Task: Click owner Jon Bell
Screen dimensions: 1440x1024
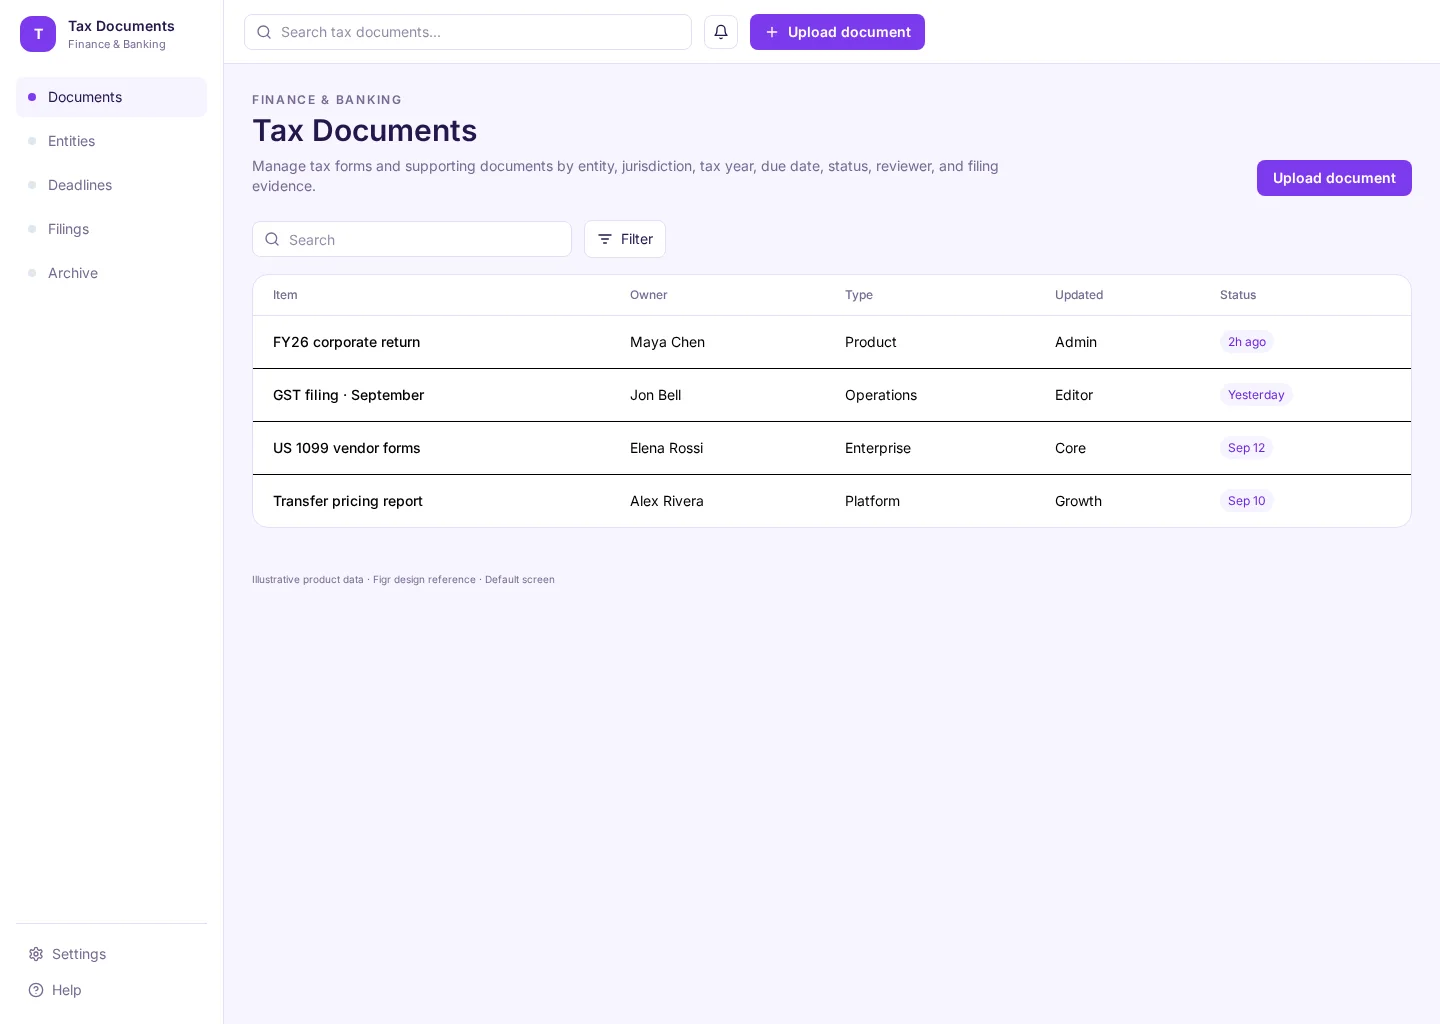Action: 655,395
